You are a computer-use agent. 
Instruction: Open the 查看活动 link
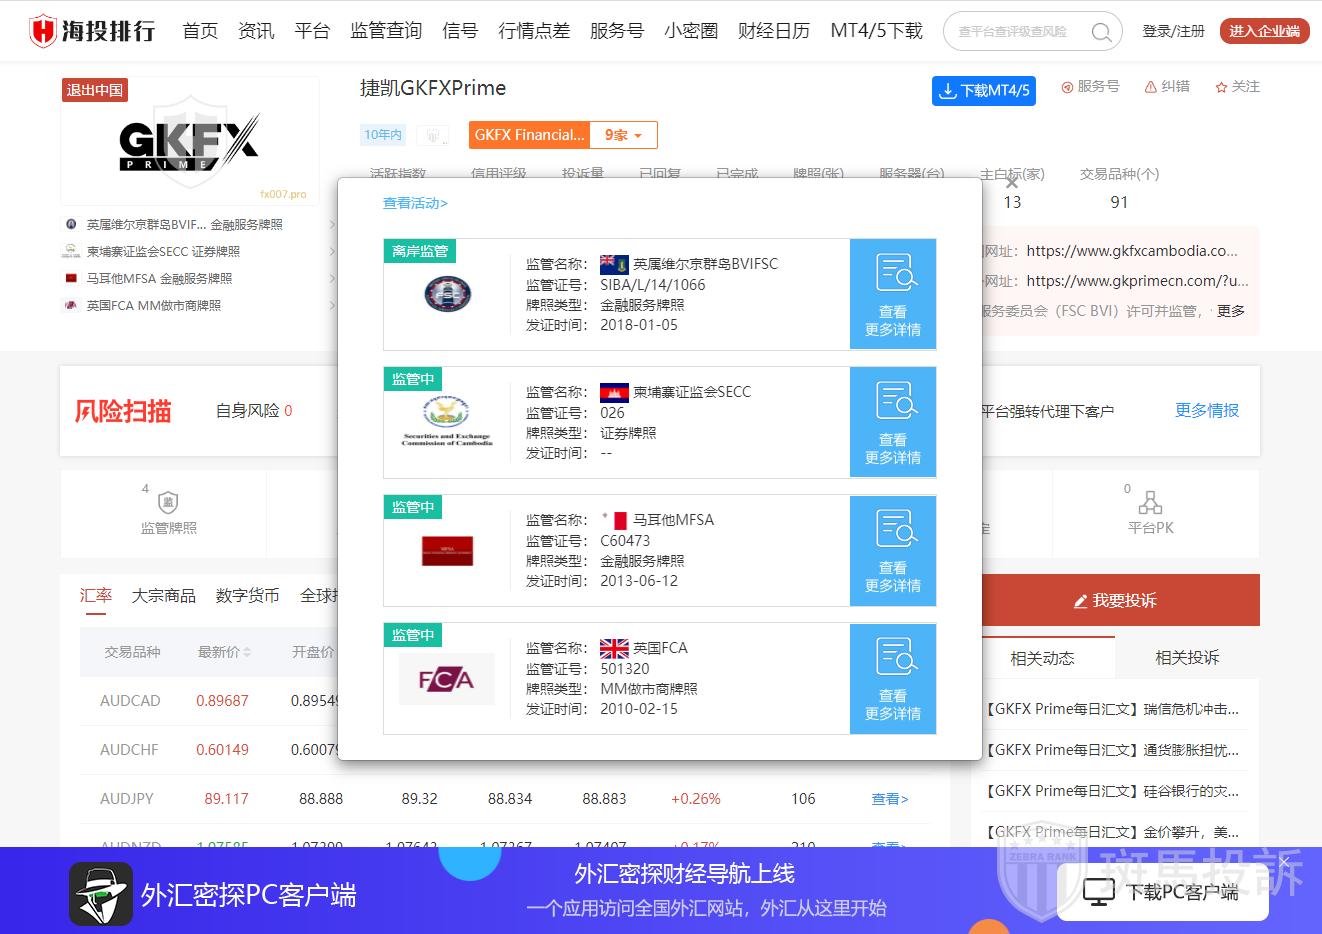[x=415, y=203]
